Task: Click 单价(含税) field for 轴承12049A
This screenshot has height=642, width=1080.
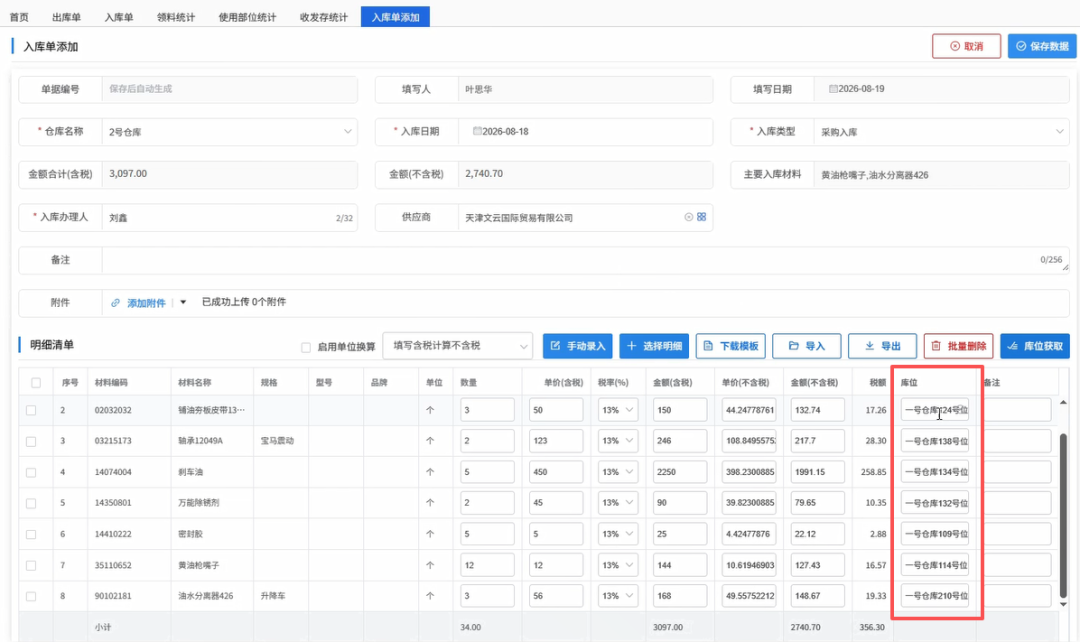Action: point(556,441)
